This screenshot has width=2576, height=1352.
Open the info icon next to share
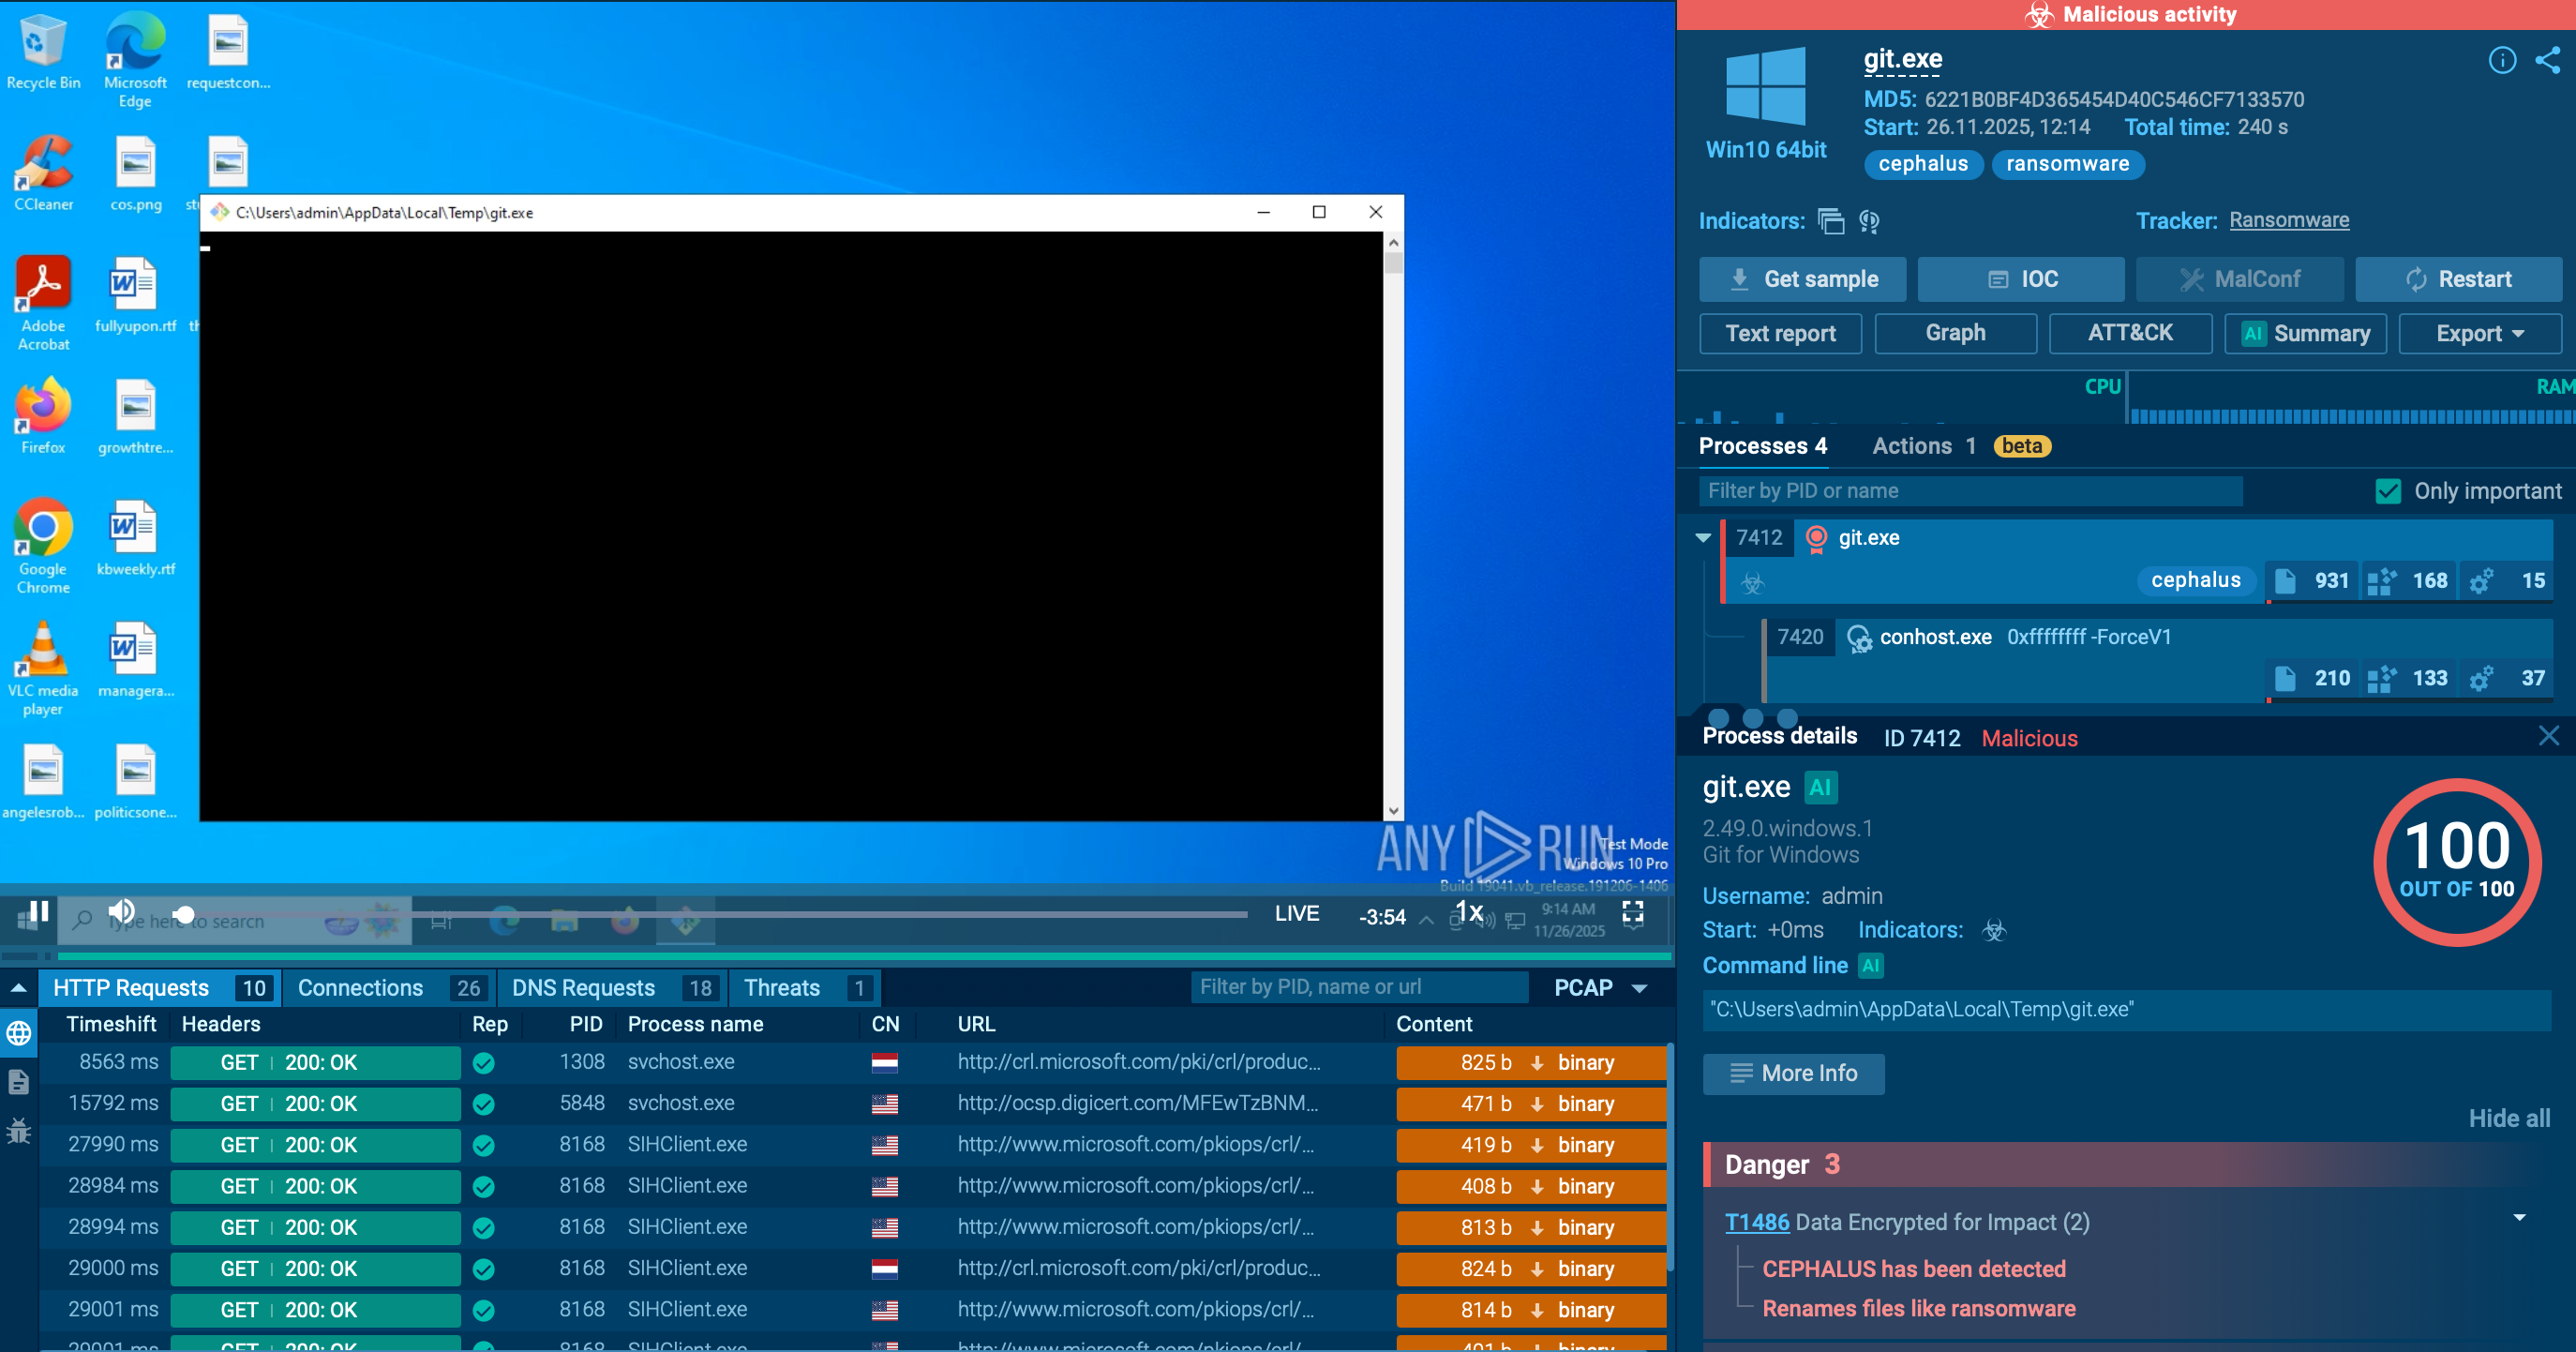tap(2501, 61)
